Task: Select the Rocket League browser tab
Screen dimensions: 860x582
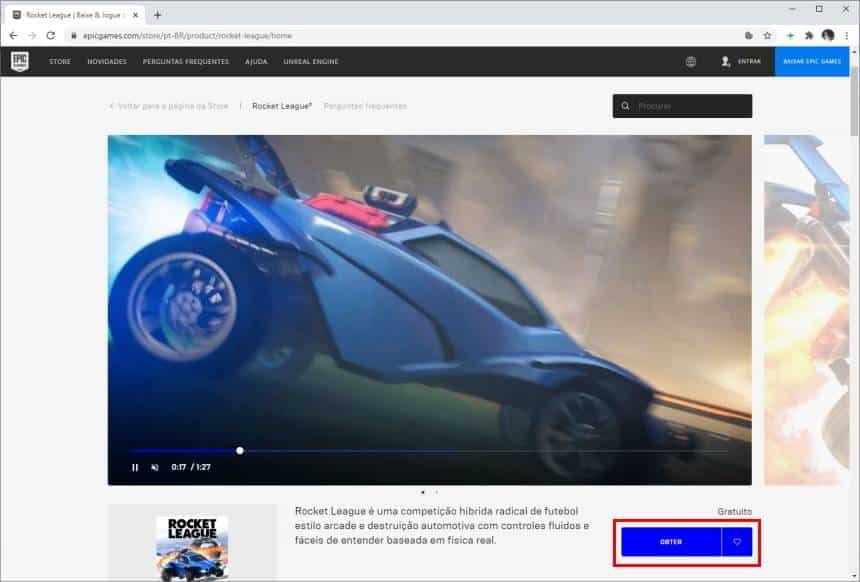Action: click(x=75, y=15)
